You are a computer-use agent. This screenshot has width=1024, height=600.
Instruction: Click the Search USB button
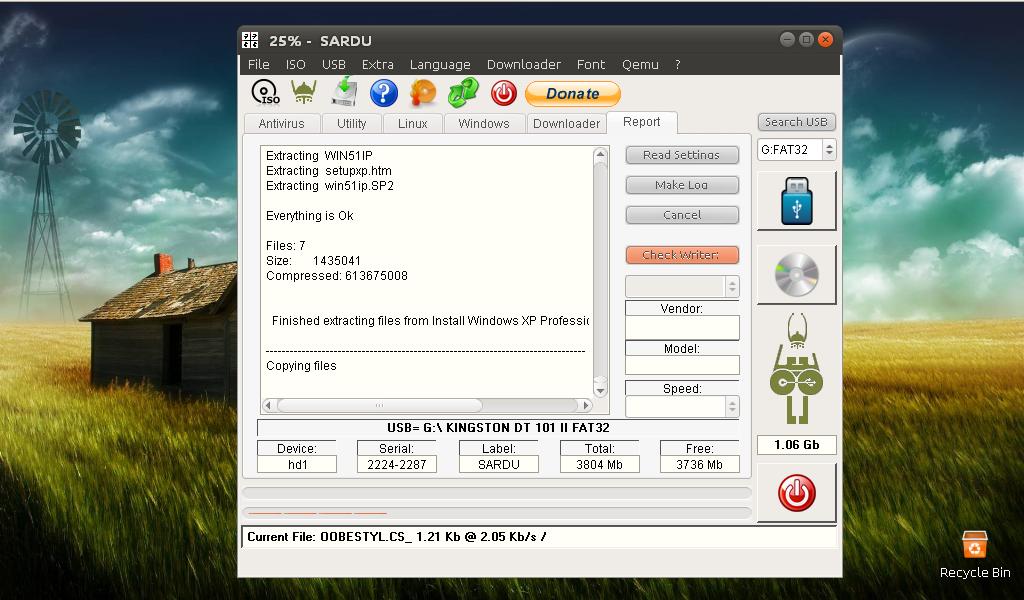(x=796, y=122)
